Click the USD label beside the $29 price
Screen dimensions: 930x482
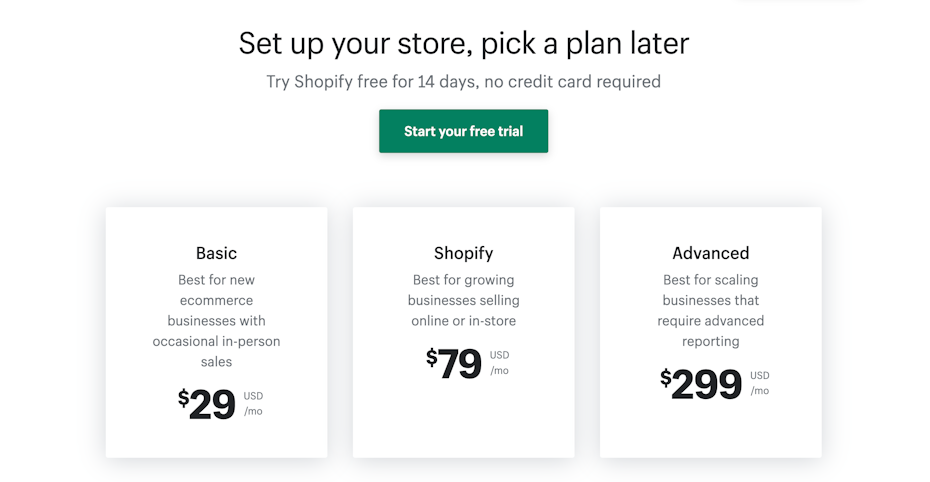click(253, 396)
